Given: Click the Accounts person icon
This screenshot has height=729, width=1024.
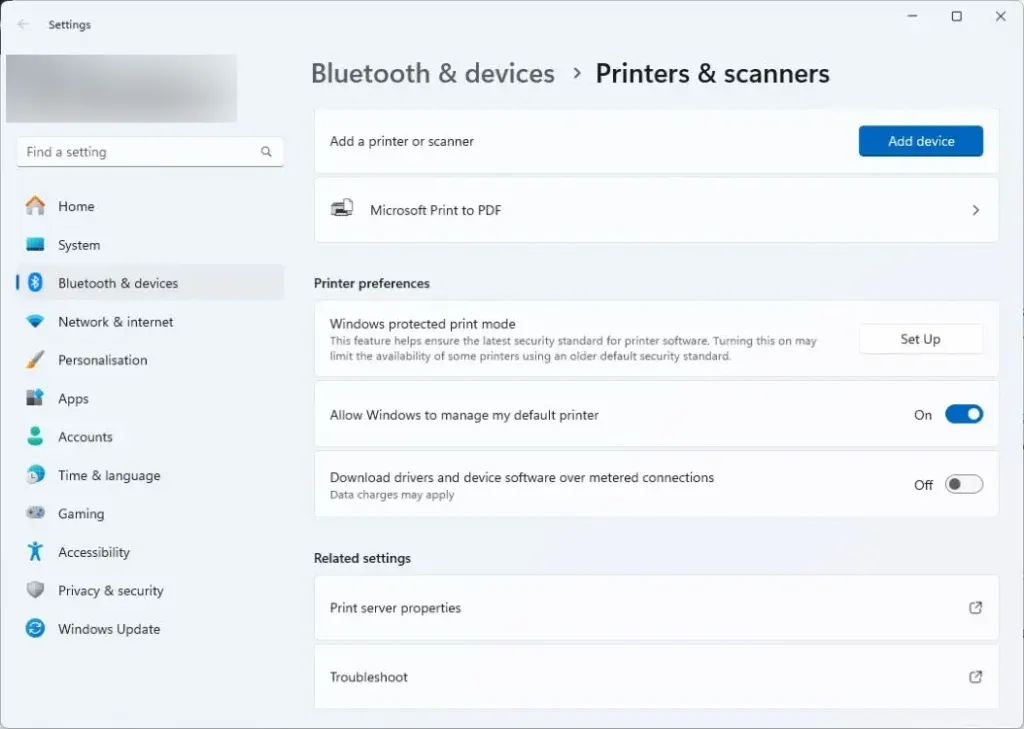Looking at the screenshot, I should [35, 437].
